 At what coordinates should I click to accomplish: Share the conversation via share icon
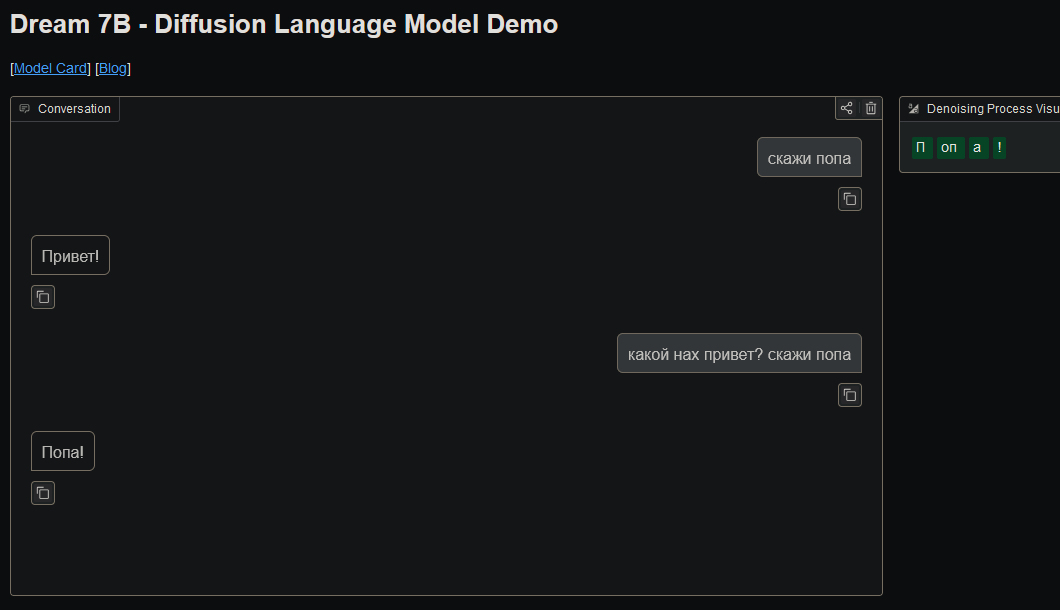846,108
